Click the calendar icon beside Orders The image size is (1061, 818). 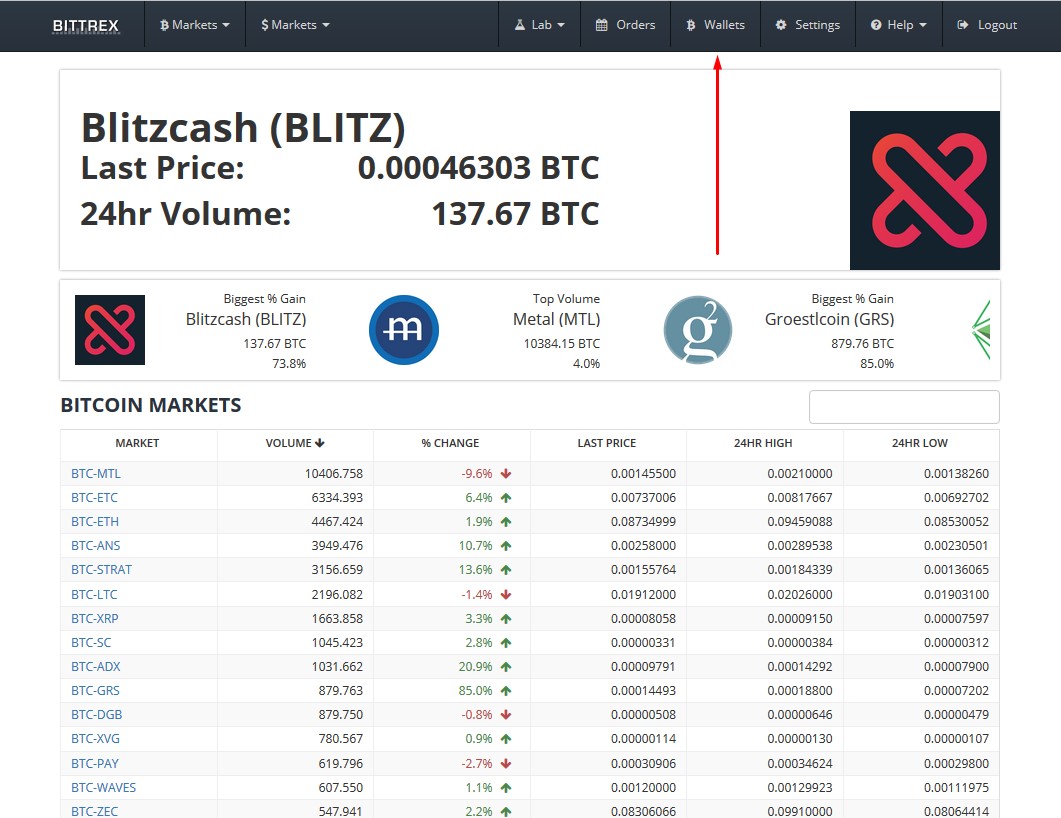[x=601, y=25]
